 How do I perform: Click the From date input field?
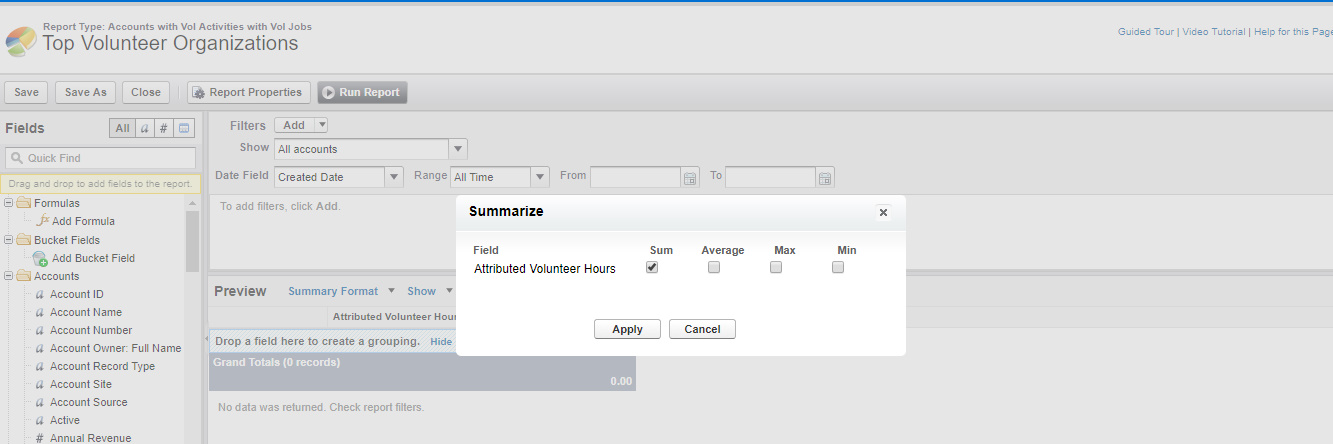click(636, 177)
